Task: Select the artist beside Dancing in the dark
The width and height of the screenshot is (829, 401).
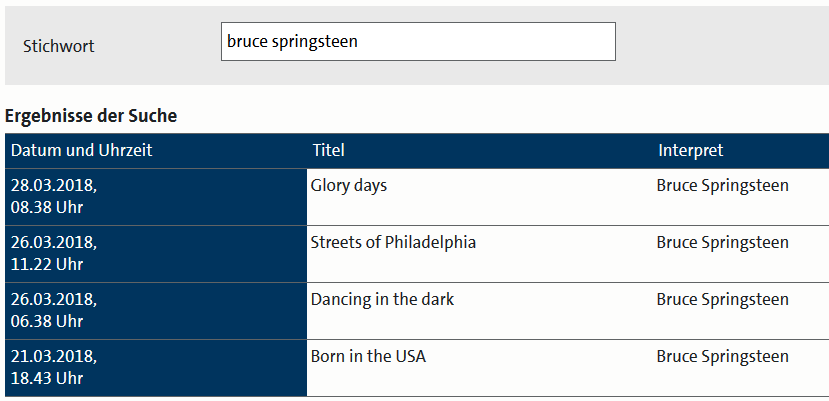Action: [x=722, y=300]
